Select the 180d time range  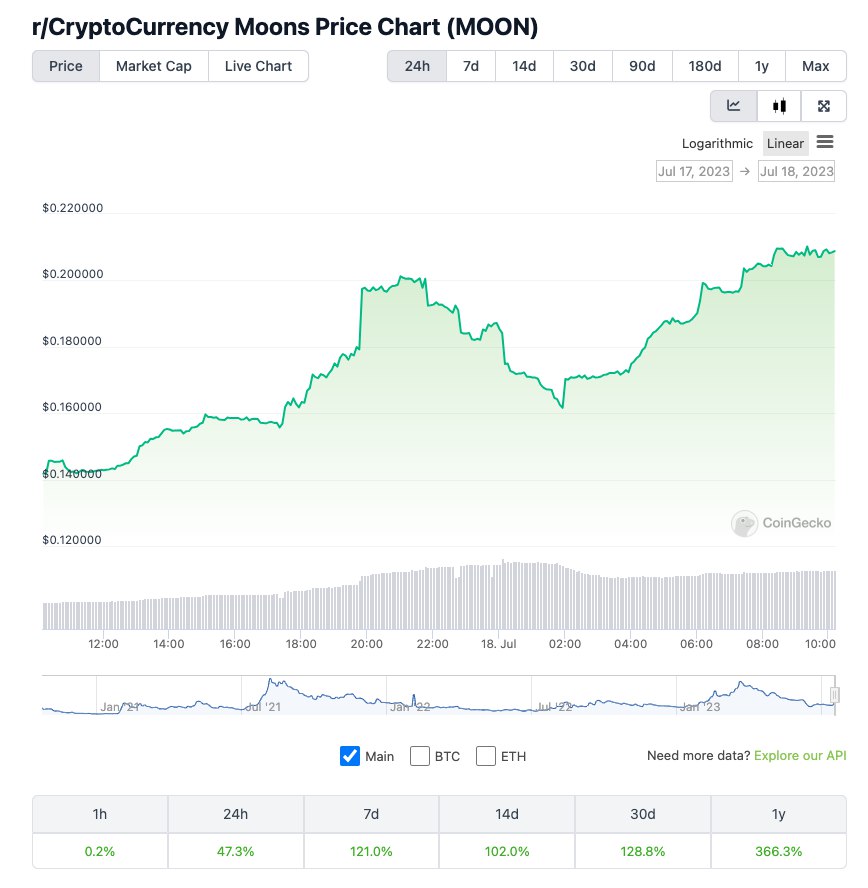[x=705, y=66]
